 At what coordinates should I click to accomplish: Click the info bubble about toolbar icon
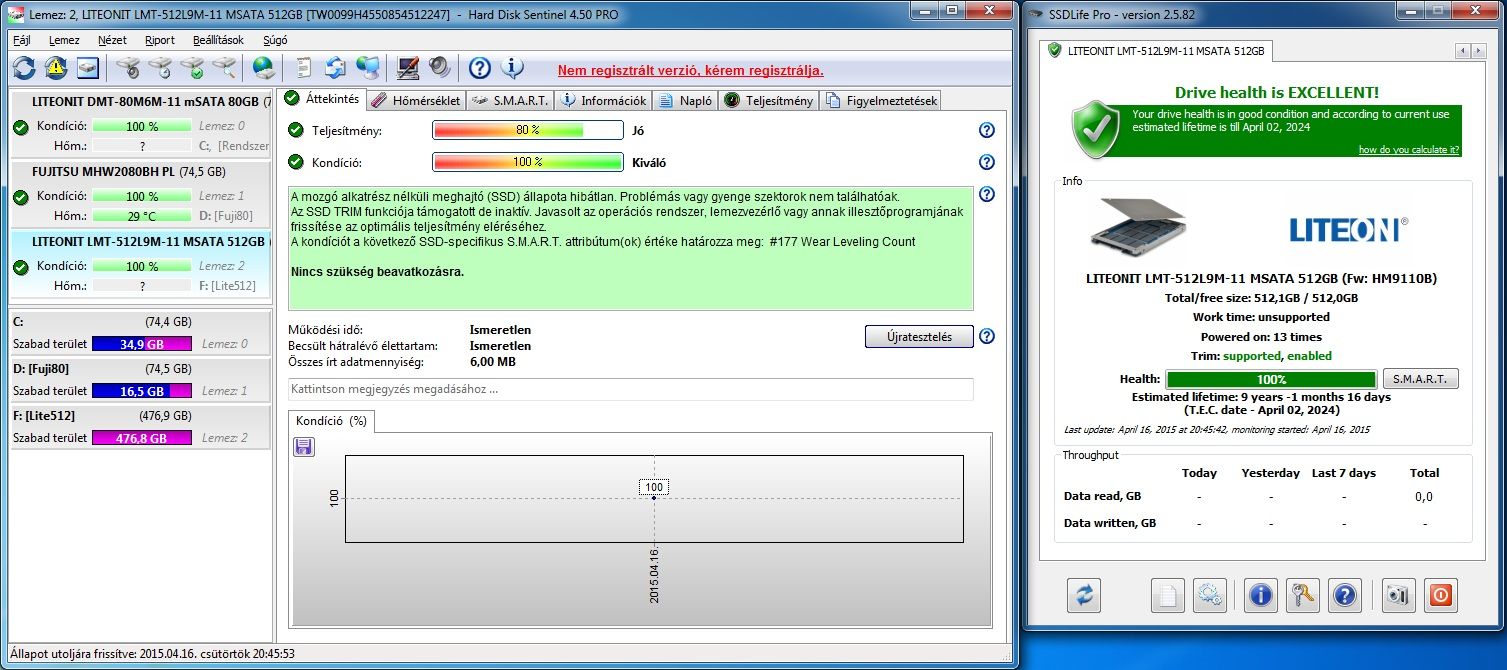pos(512,68)
